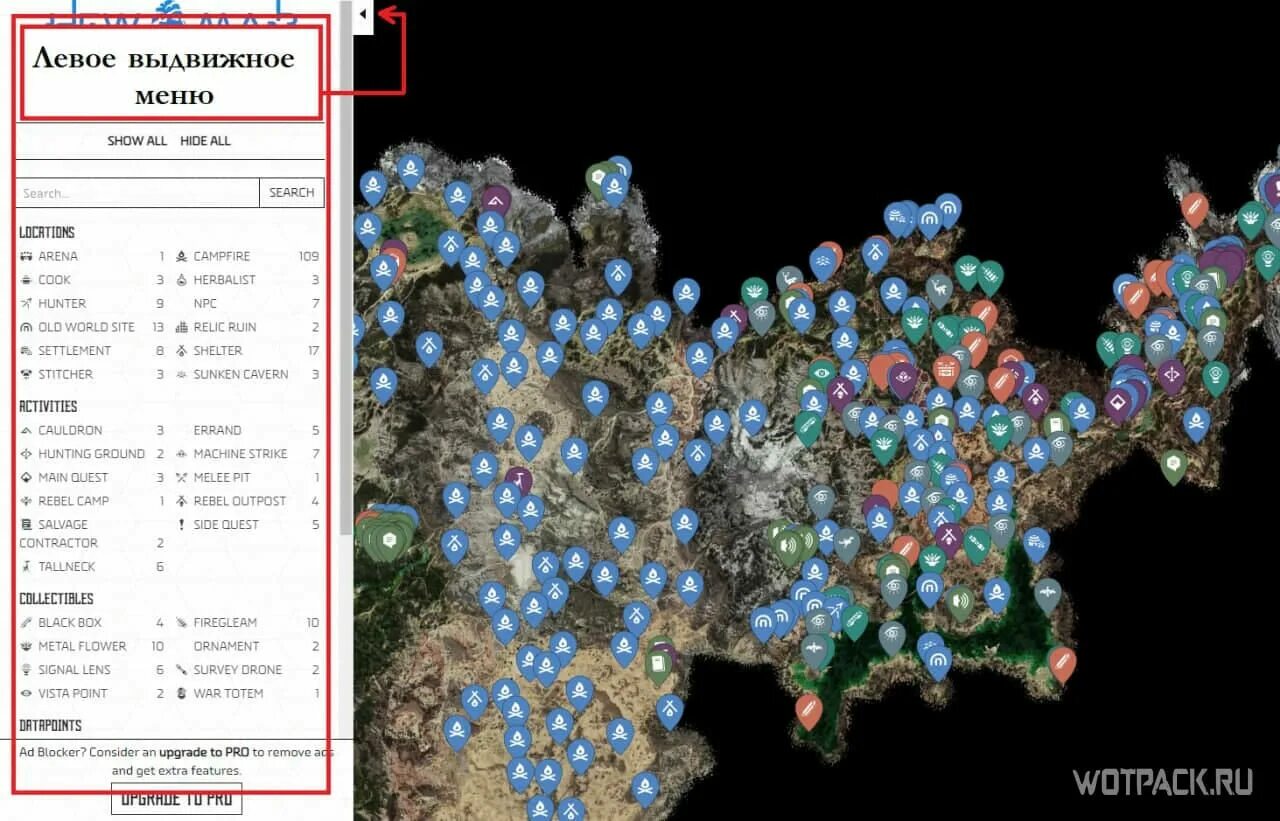Select the Cook icon in the list

[26, 280]
